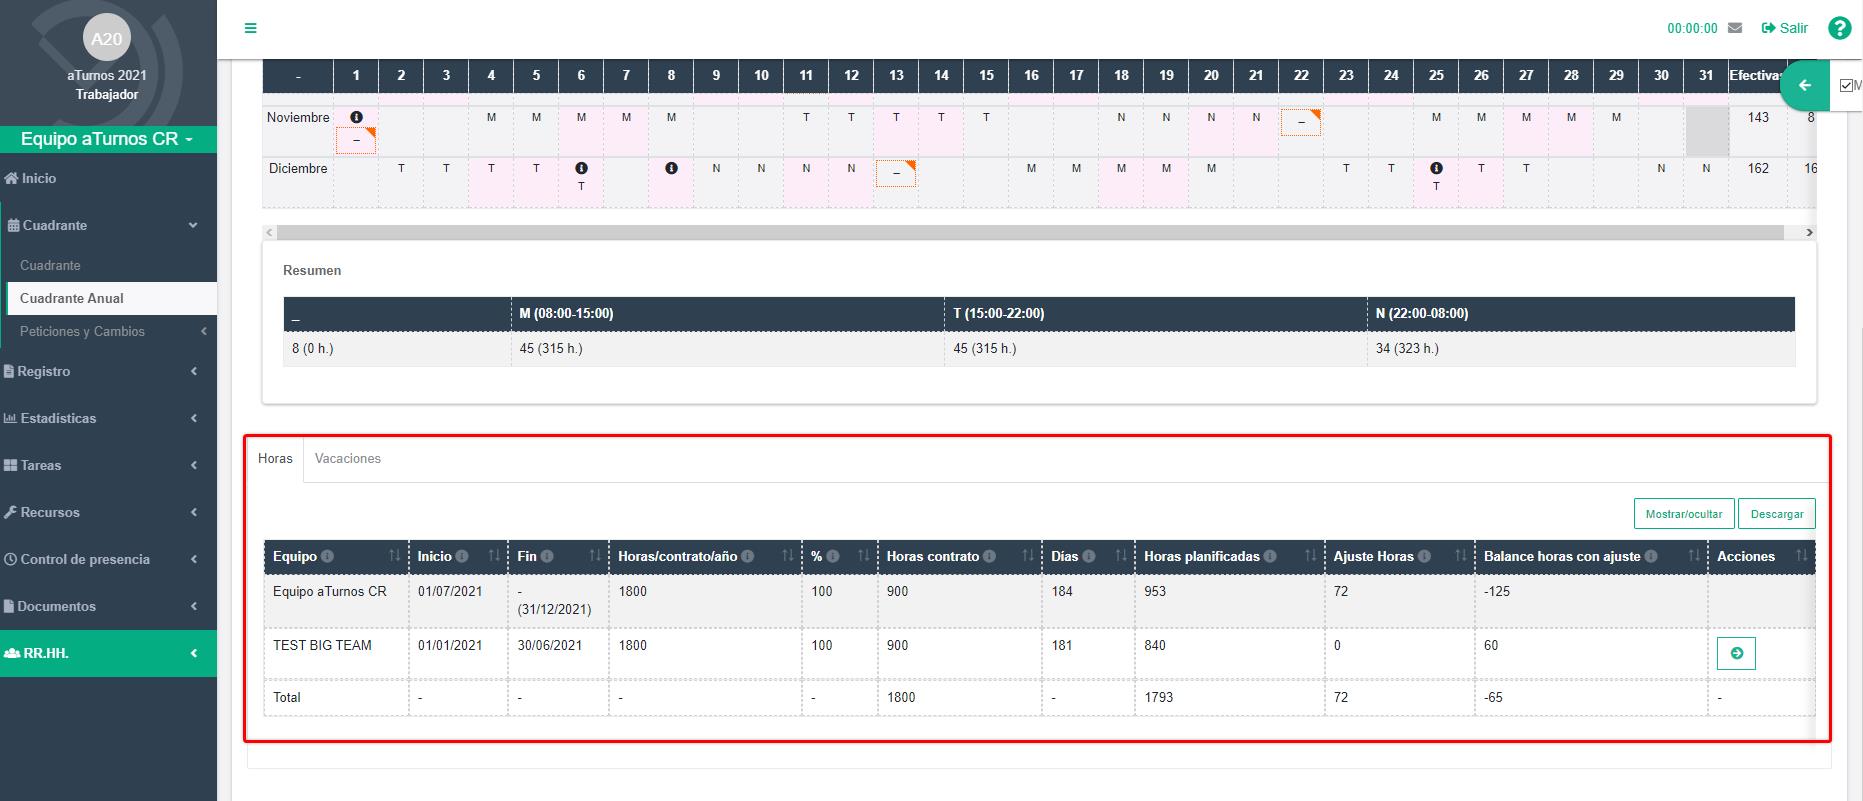
Task: Click the Salir logout link
Action: click(x=1785, y=28)
